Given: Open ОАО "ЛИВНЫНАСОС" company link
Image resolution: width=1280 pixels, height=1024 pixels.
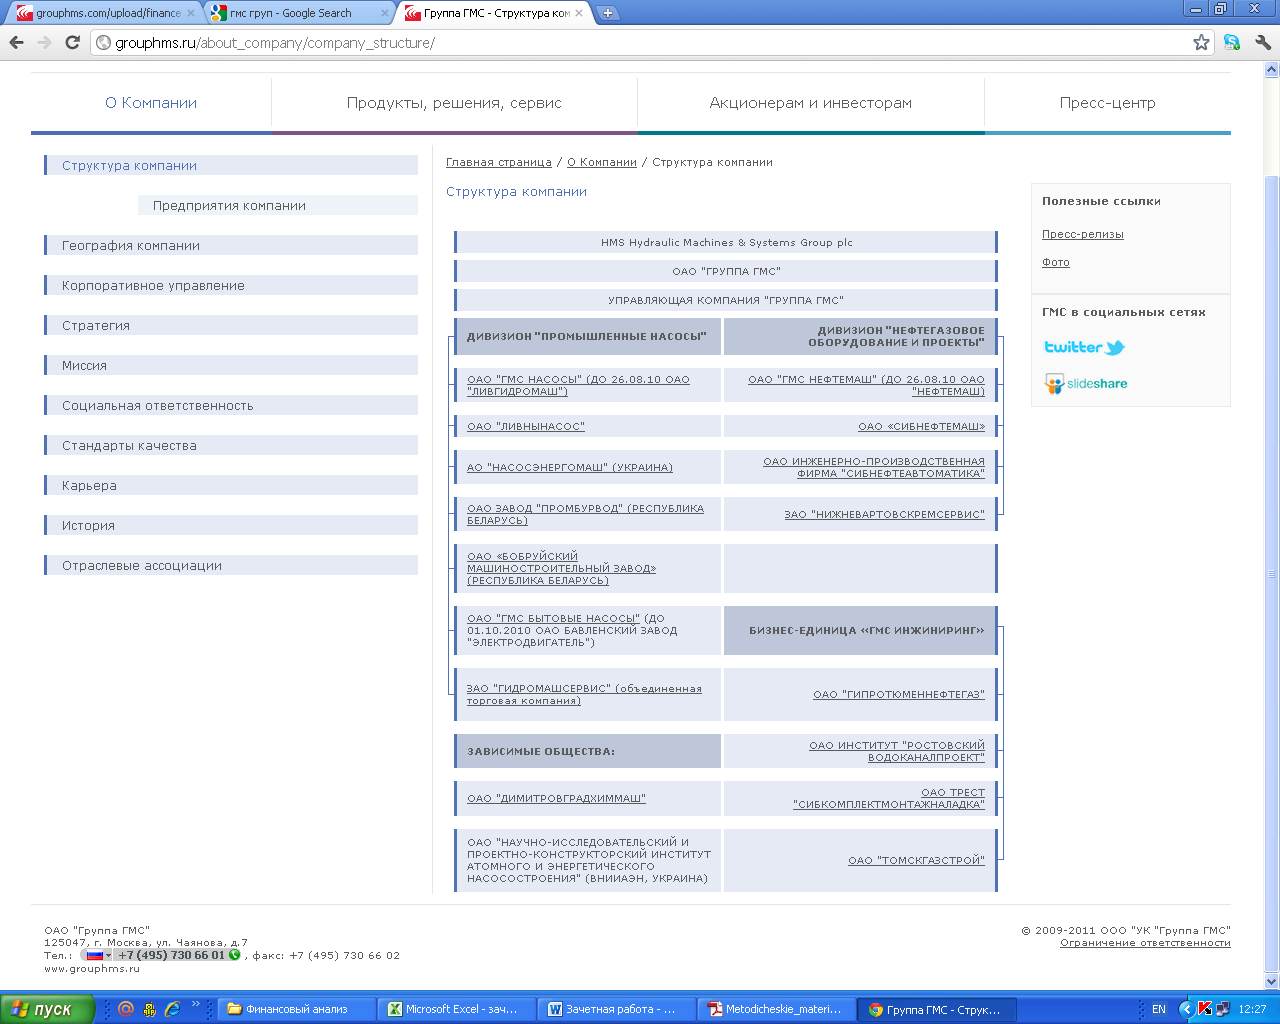Looking at the screenshot, I should [x=526, y=426].
